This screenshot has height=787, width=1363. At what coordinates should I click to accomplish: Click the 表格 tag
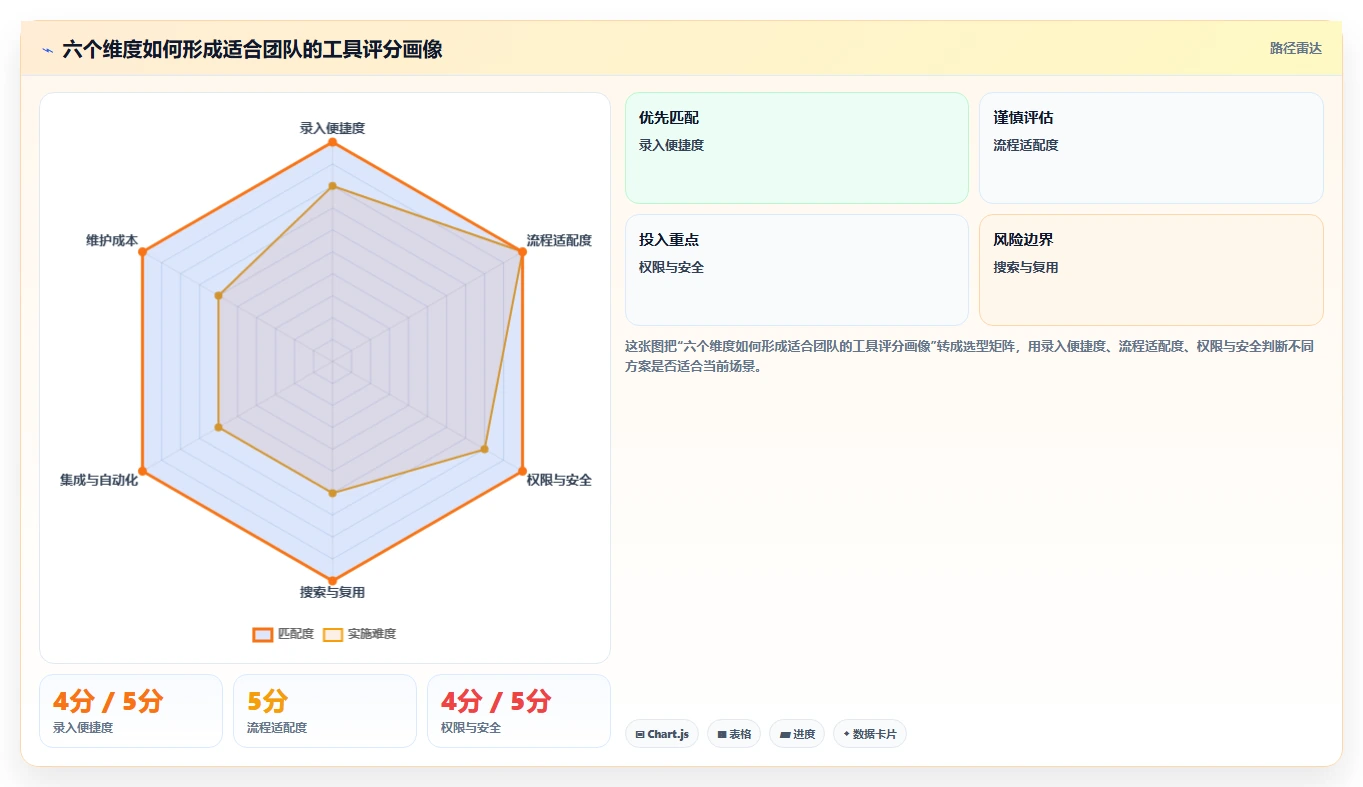[x=734, y=734]
